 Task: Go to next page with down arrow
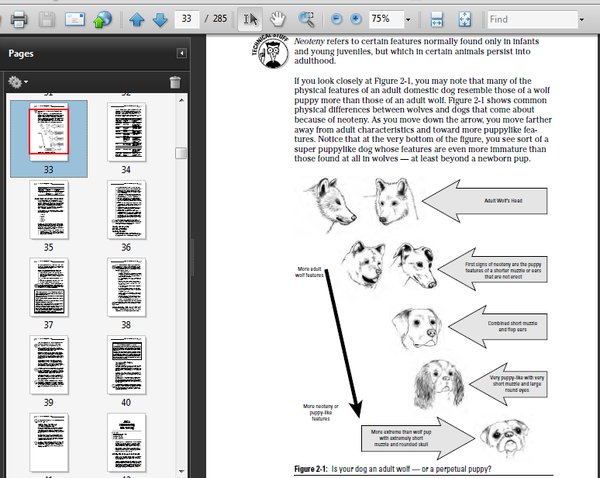tap(160, 19)
